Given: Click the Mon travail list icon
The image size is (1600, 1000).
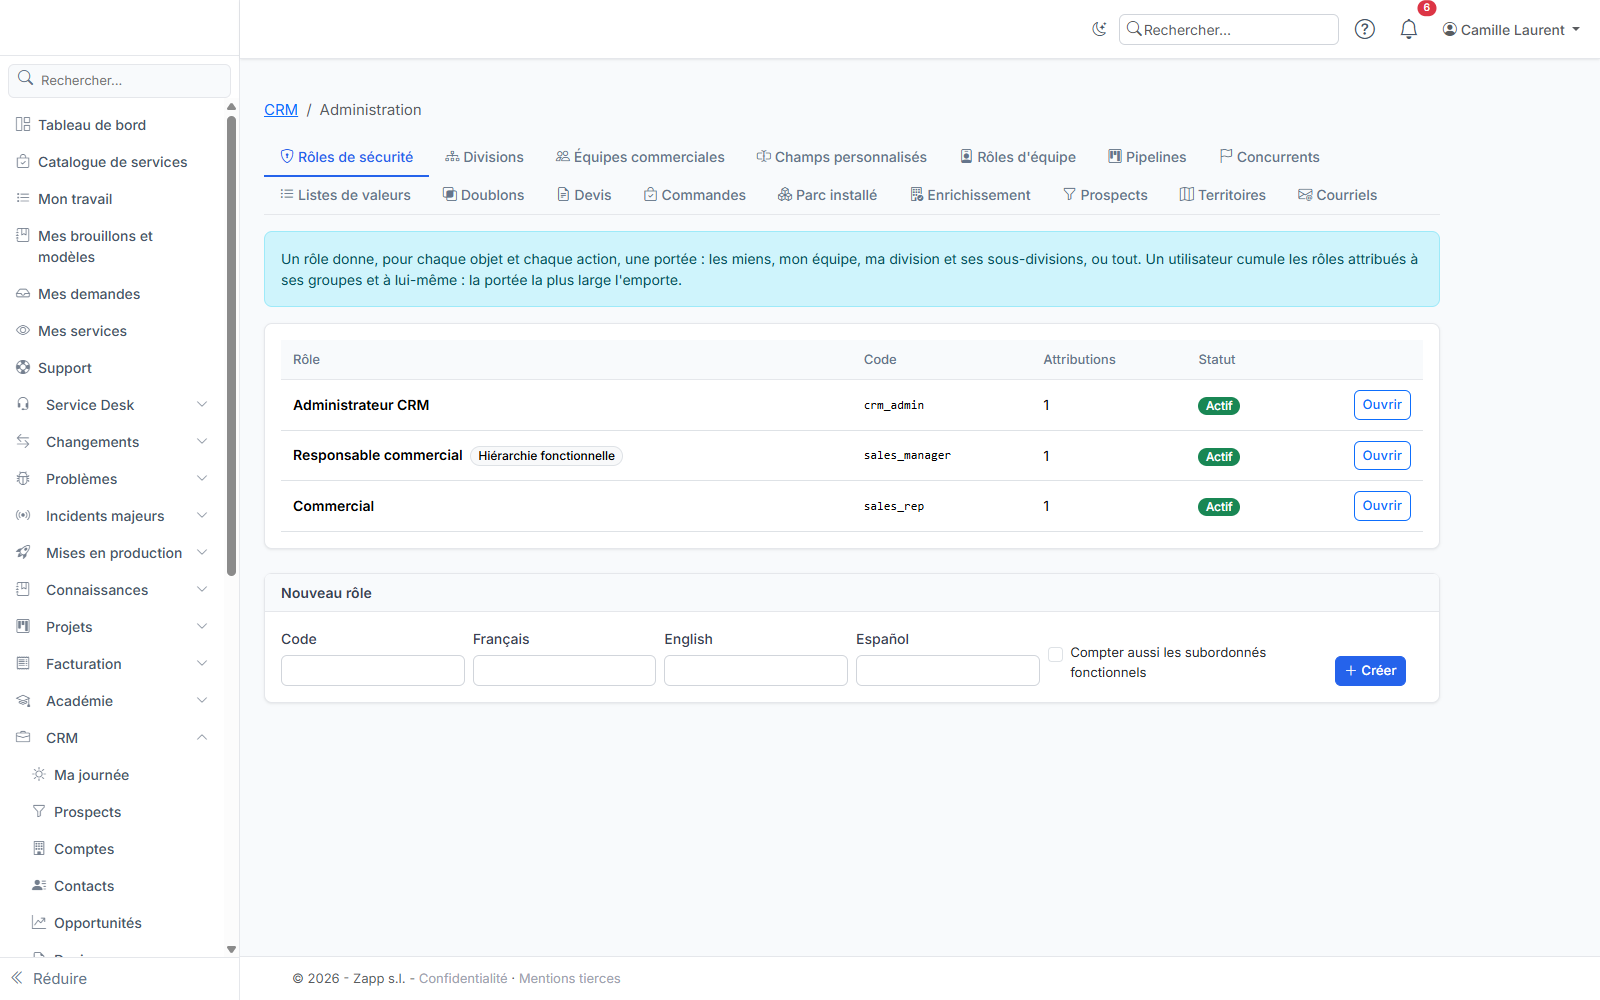Looking at the screenshot, I should tap(23, 198).
